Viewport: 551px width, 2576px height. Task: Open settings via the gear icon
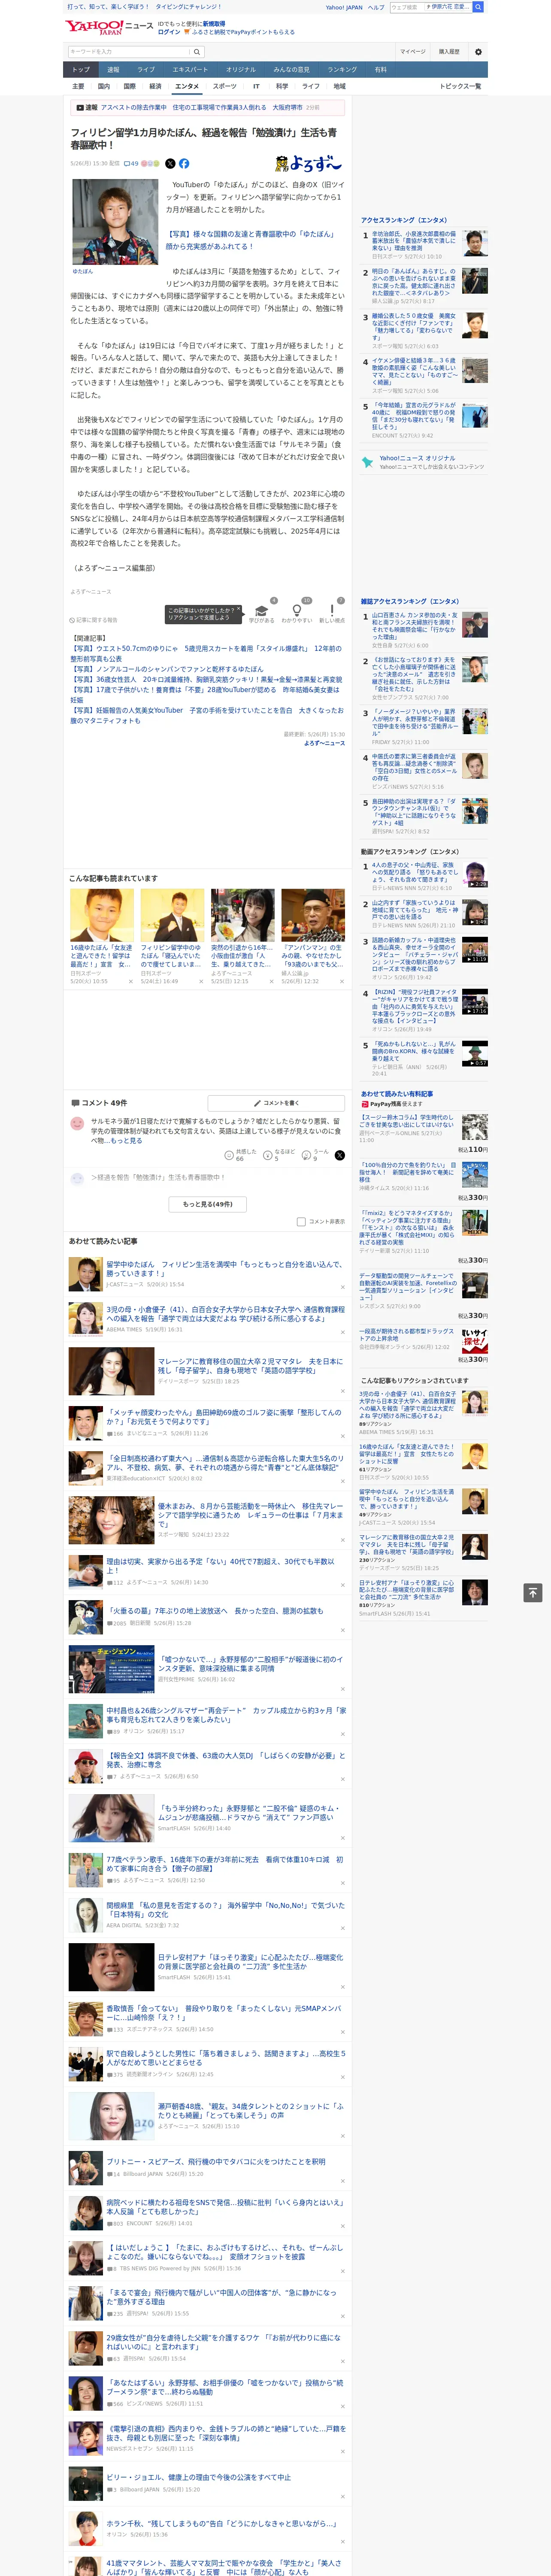pos(478,52)
